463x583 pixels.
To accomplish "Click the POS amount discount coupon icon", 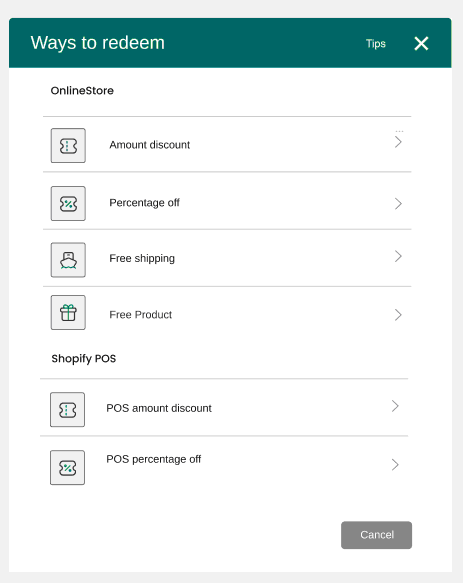I will 67,409.
